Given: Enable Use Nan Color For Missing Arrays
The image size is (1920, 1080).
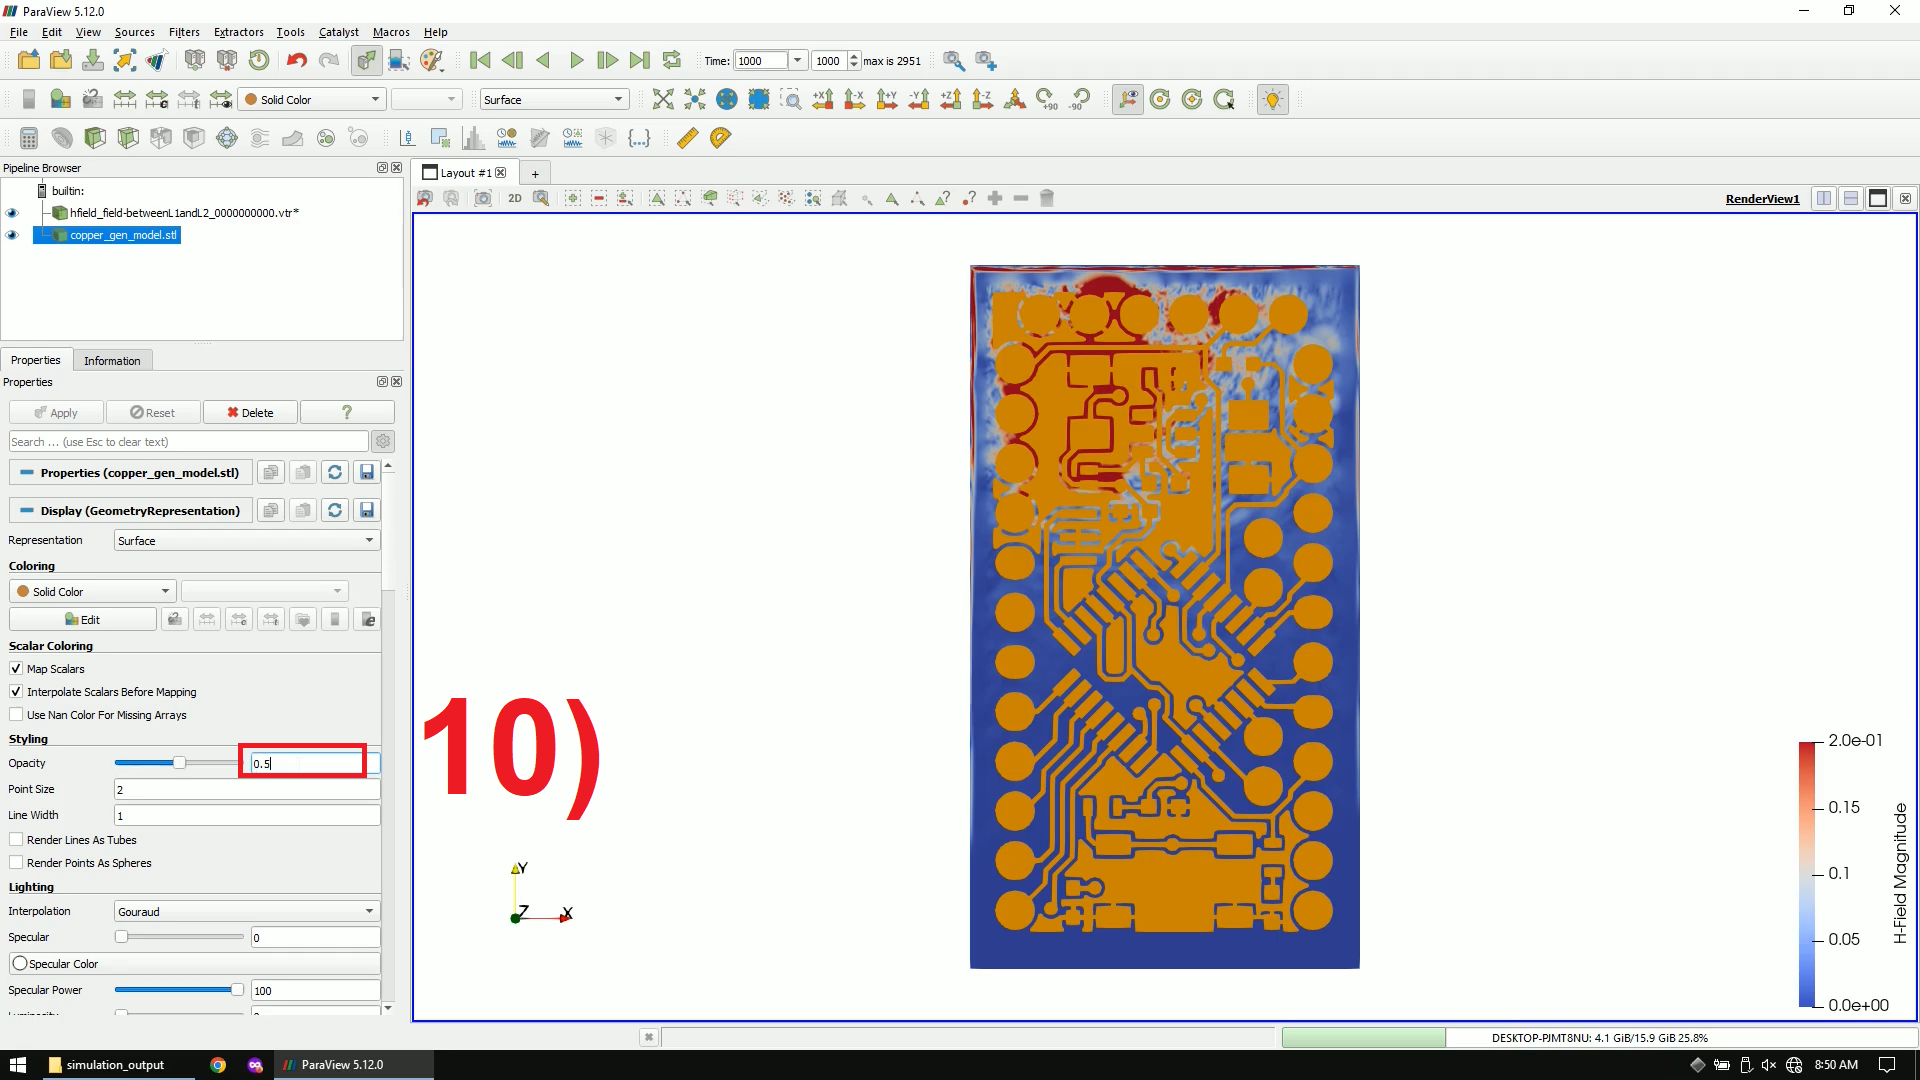Looking at the screenshot, I should (x=17, y=715).
